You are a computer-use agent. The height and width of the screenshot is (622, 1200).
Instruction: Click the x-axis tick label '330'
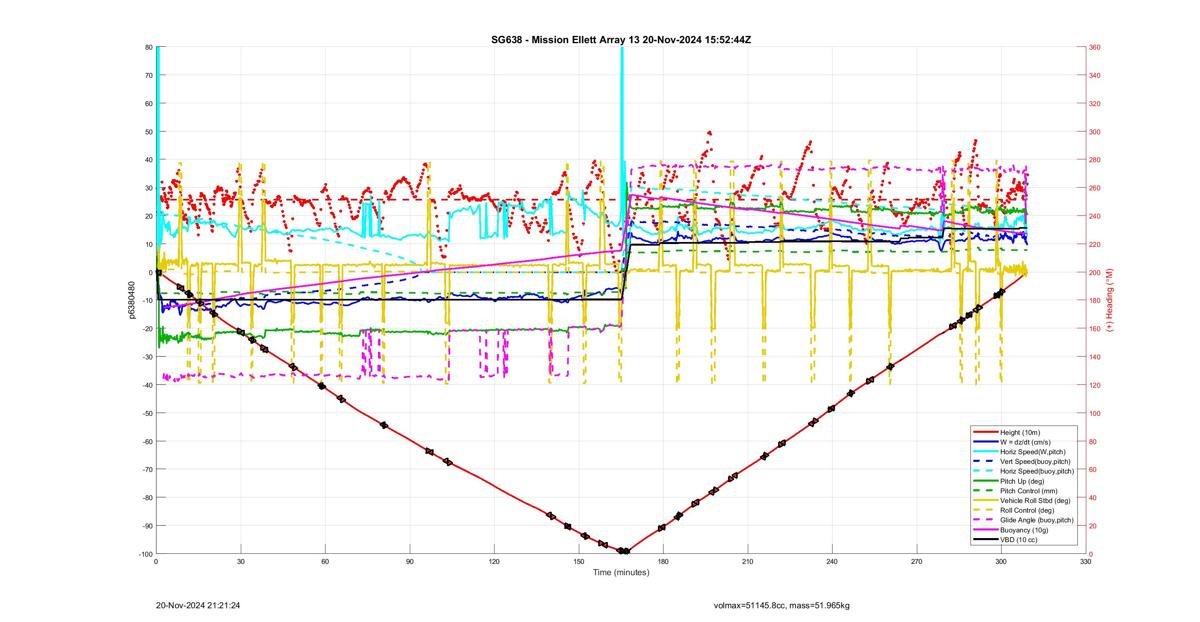pyautogui.click(x=1085, y=562)
